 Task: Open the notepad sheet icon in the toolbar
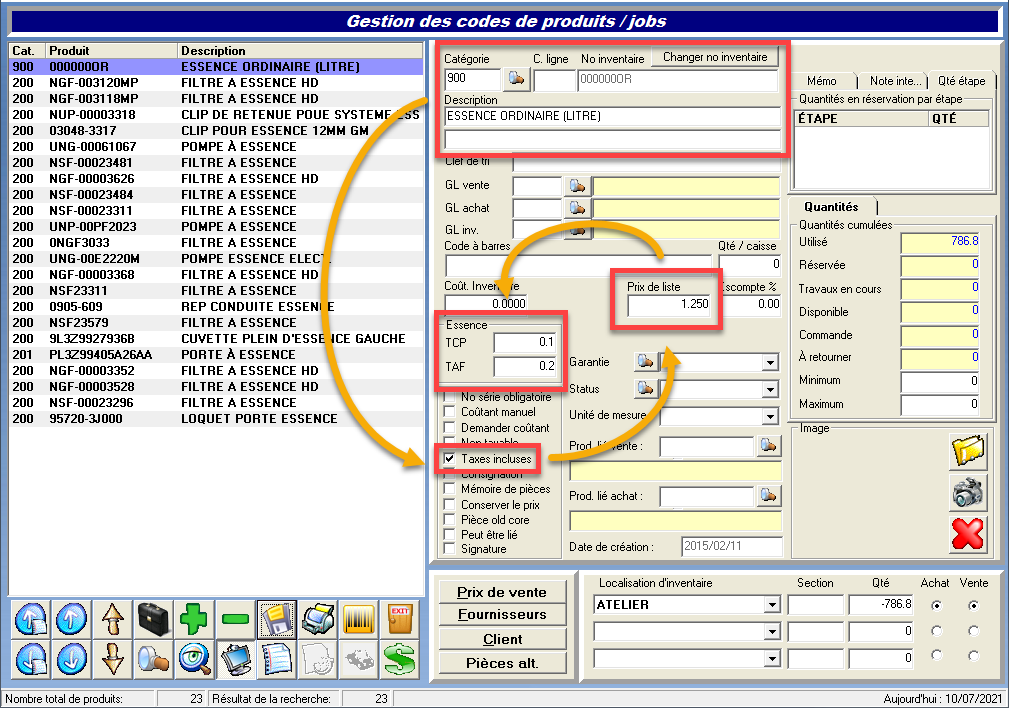276,659
